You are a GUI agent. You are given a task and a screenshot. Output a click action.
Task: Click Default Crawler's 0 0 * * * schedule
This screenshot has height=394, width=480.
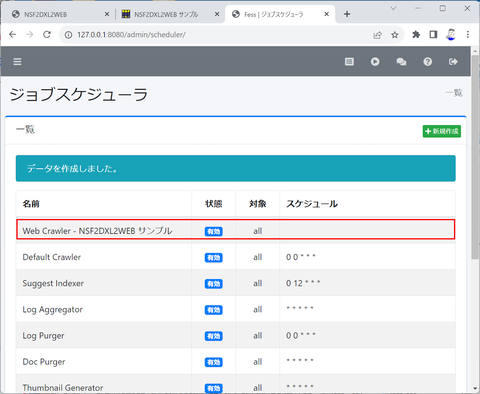tap(300, 257)
